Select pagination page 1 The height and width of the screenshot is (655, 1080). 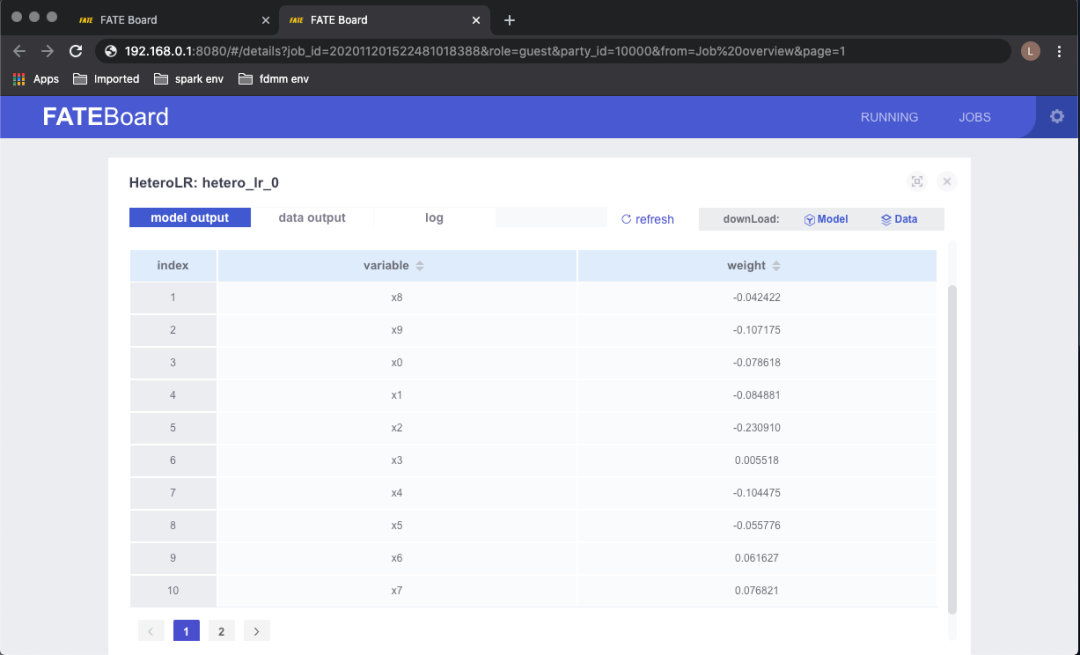pos(186,631)
